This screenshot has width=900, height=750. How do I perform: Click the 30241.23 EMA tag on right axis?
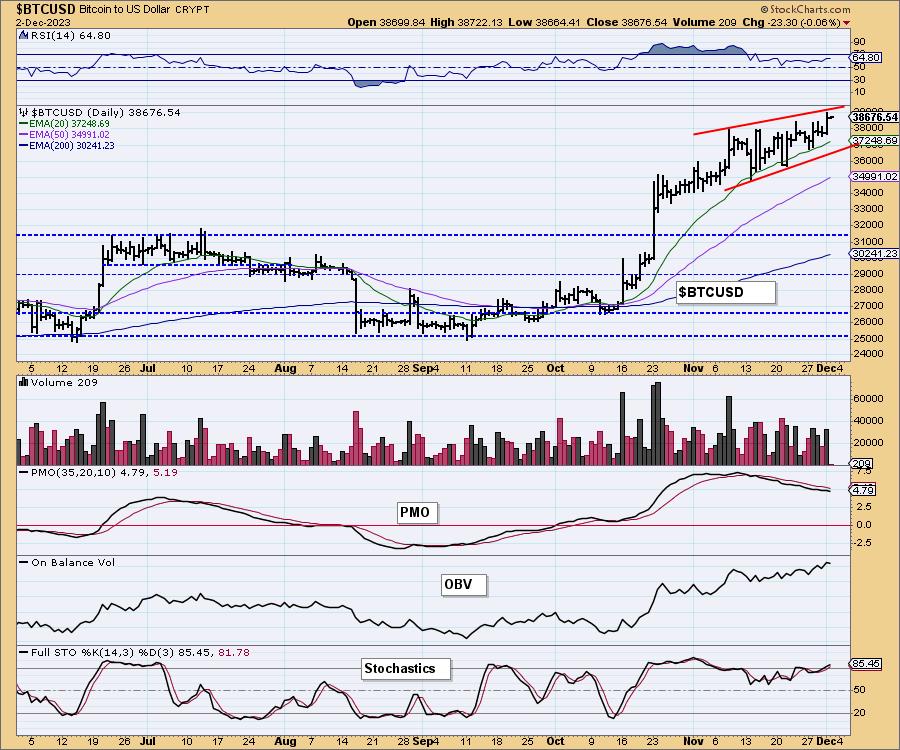[x=874, y=254]
